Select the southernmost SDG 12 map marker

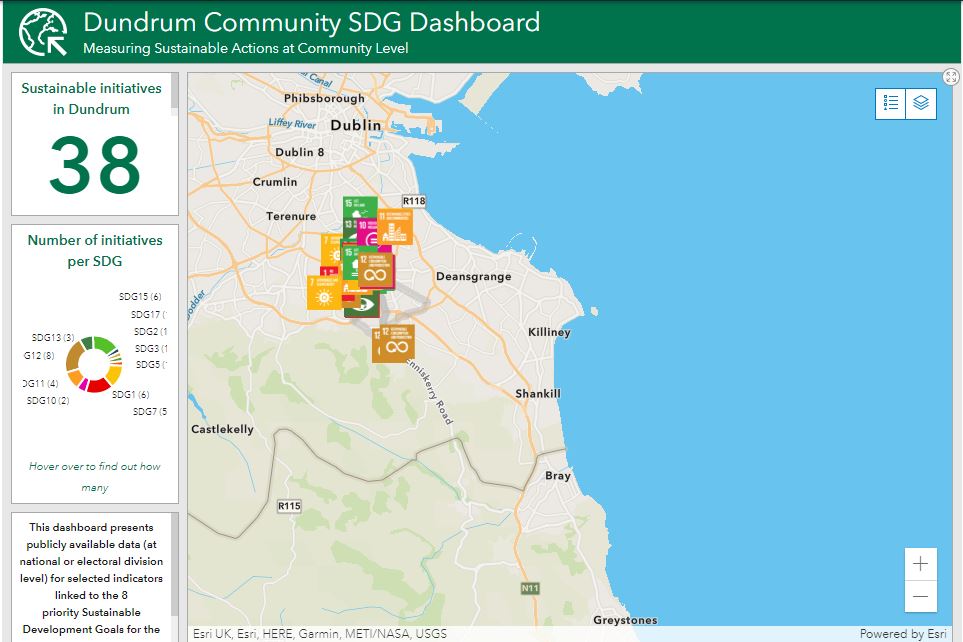[x=393, y=343]
